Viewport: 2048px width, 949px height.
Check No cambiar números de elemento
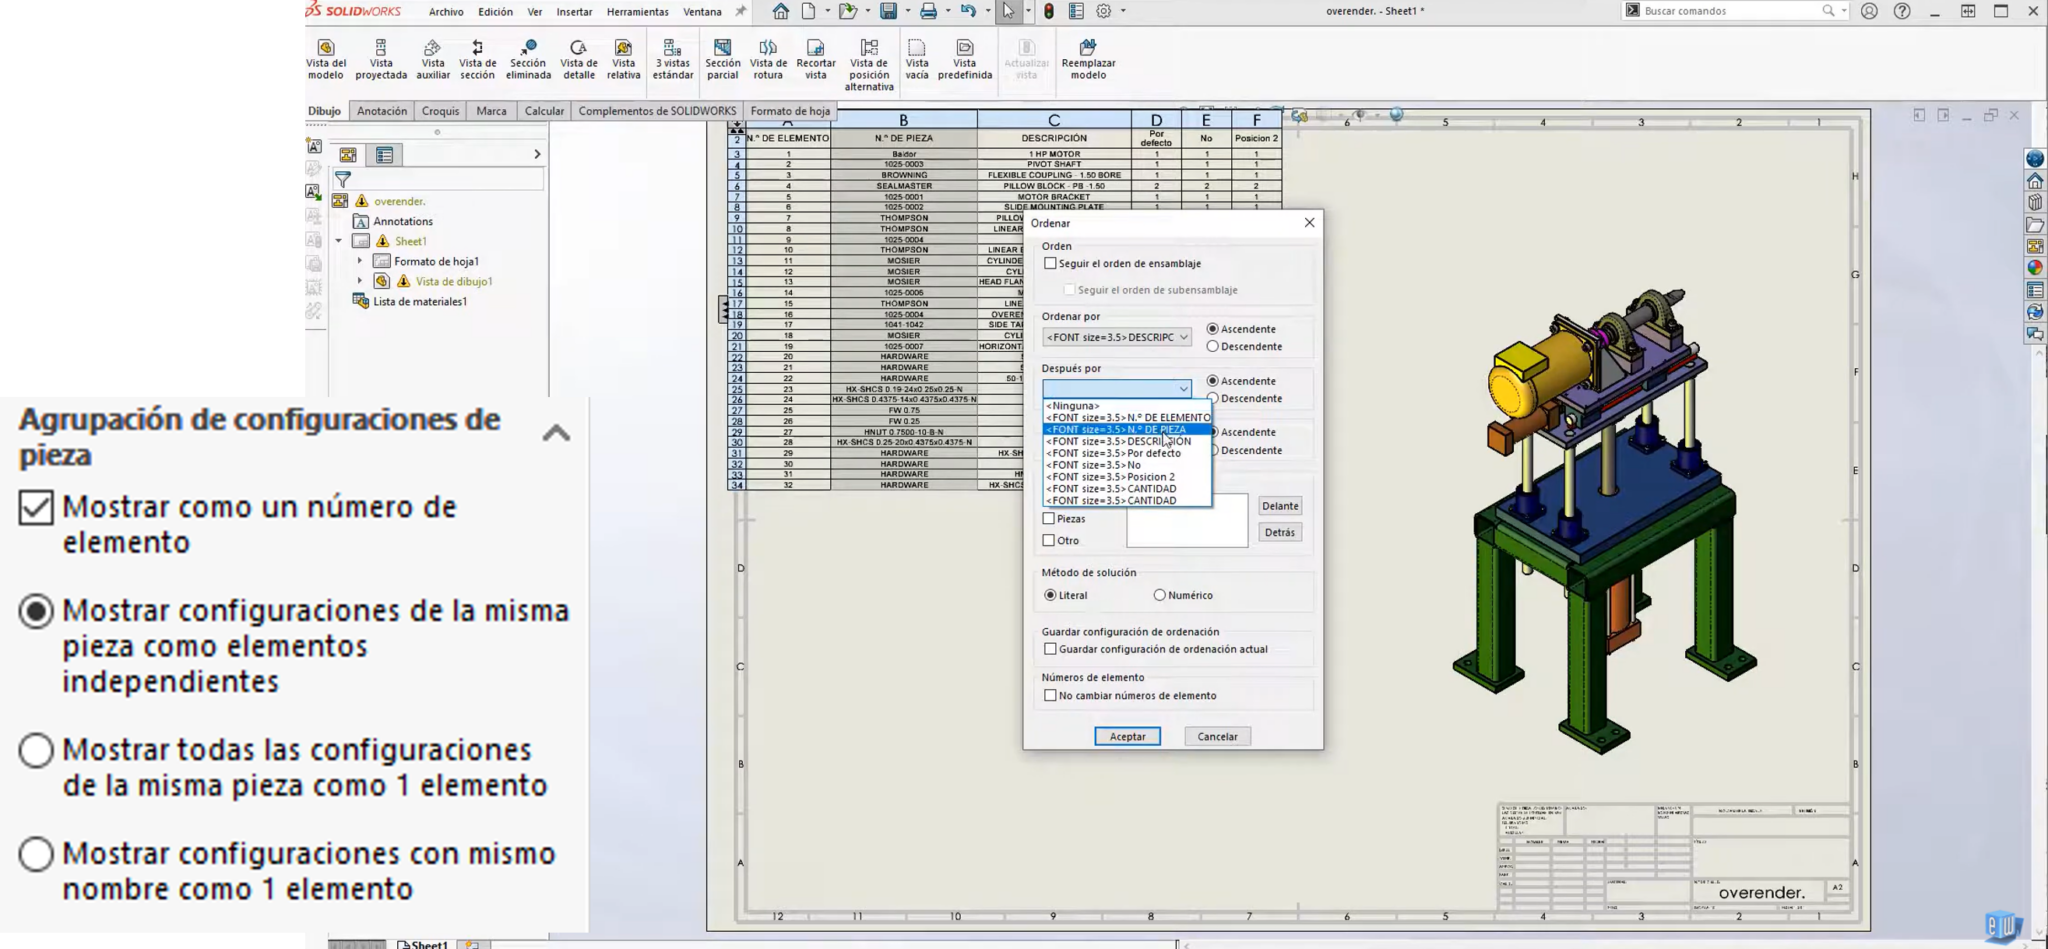pyautogui.click(x=1050, y=695)
